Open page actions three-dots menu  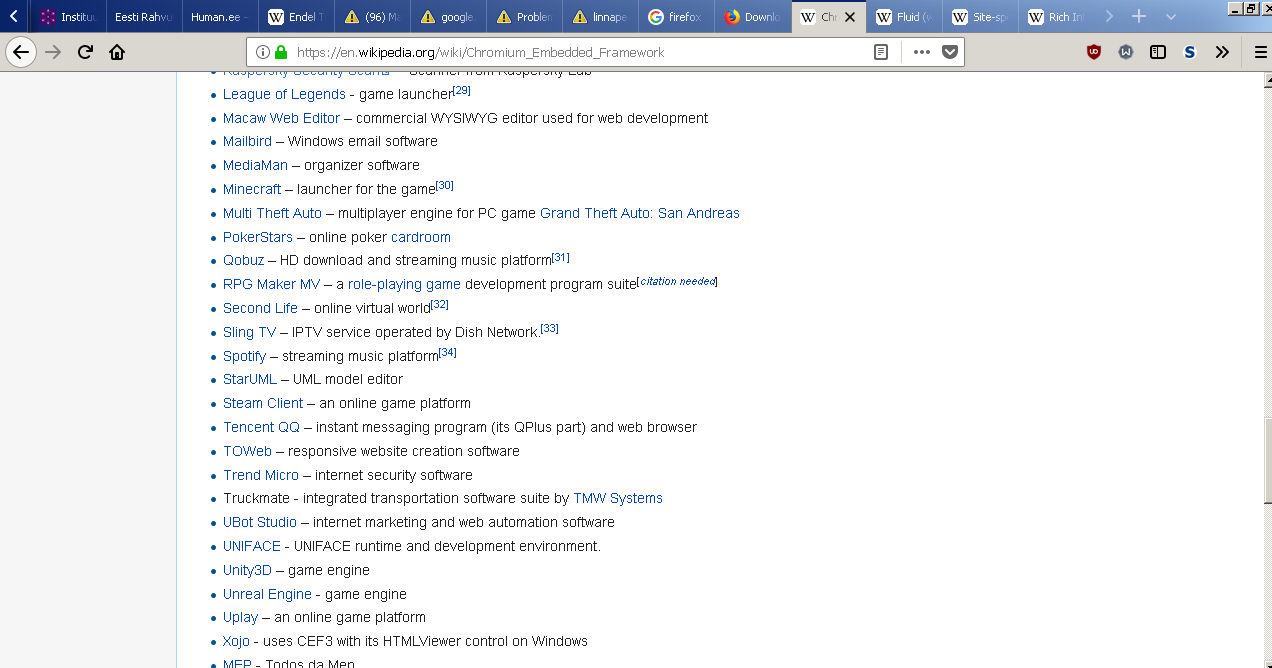pyautogui.click(x=921, y=52)
